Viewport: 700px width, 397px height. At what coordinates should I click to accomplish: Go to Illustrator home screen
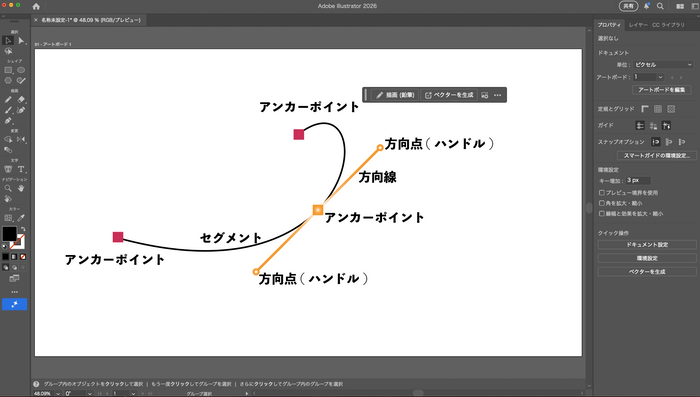pos(36,6)
